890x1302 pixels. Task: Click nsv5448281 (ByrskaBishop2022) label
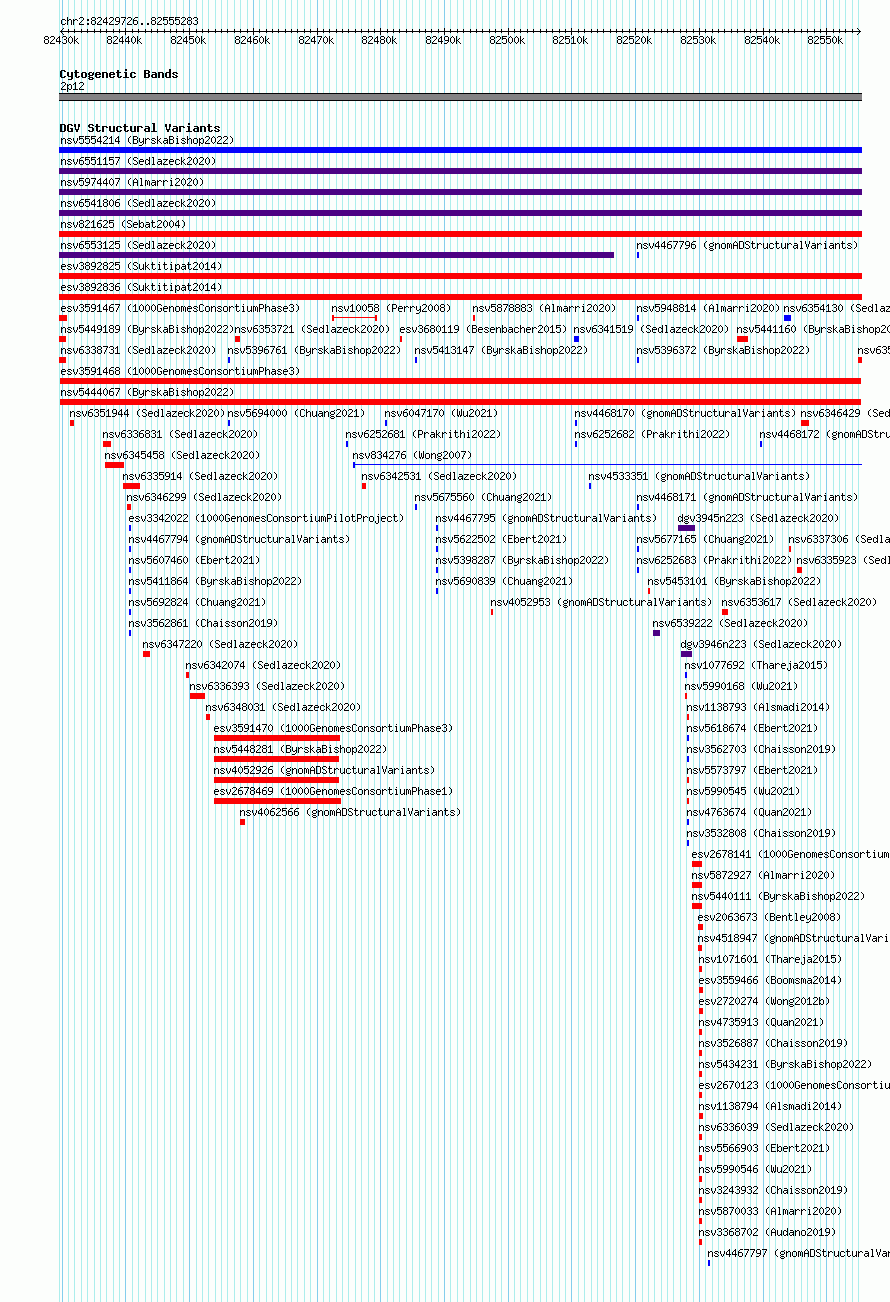[x=300, y=750]
